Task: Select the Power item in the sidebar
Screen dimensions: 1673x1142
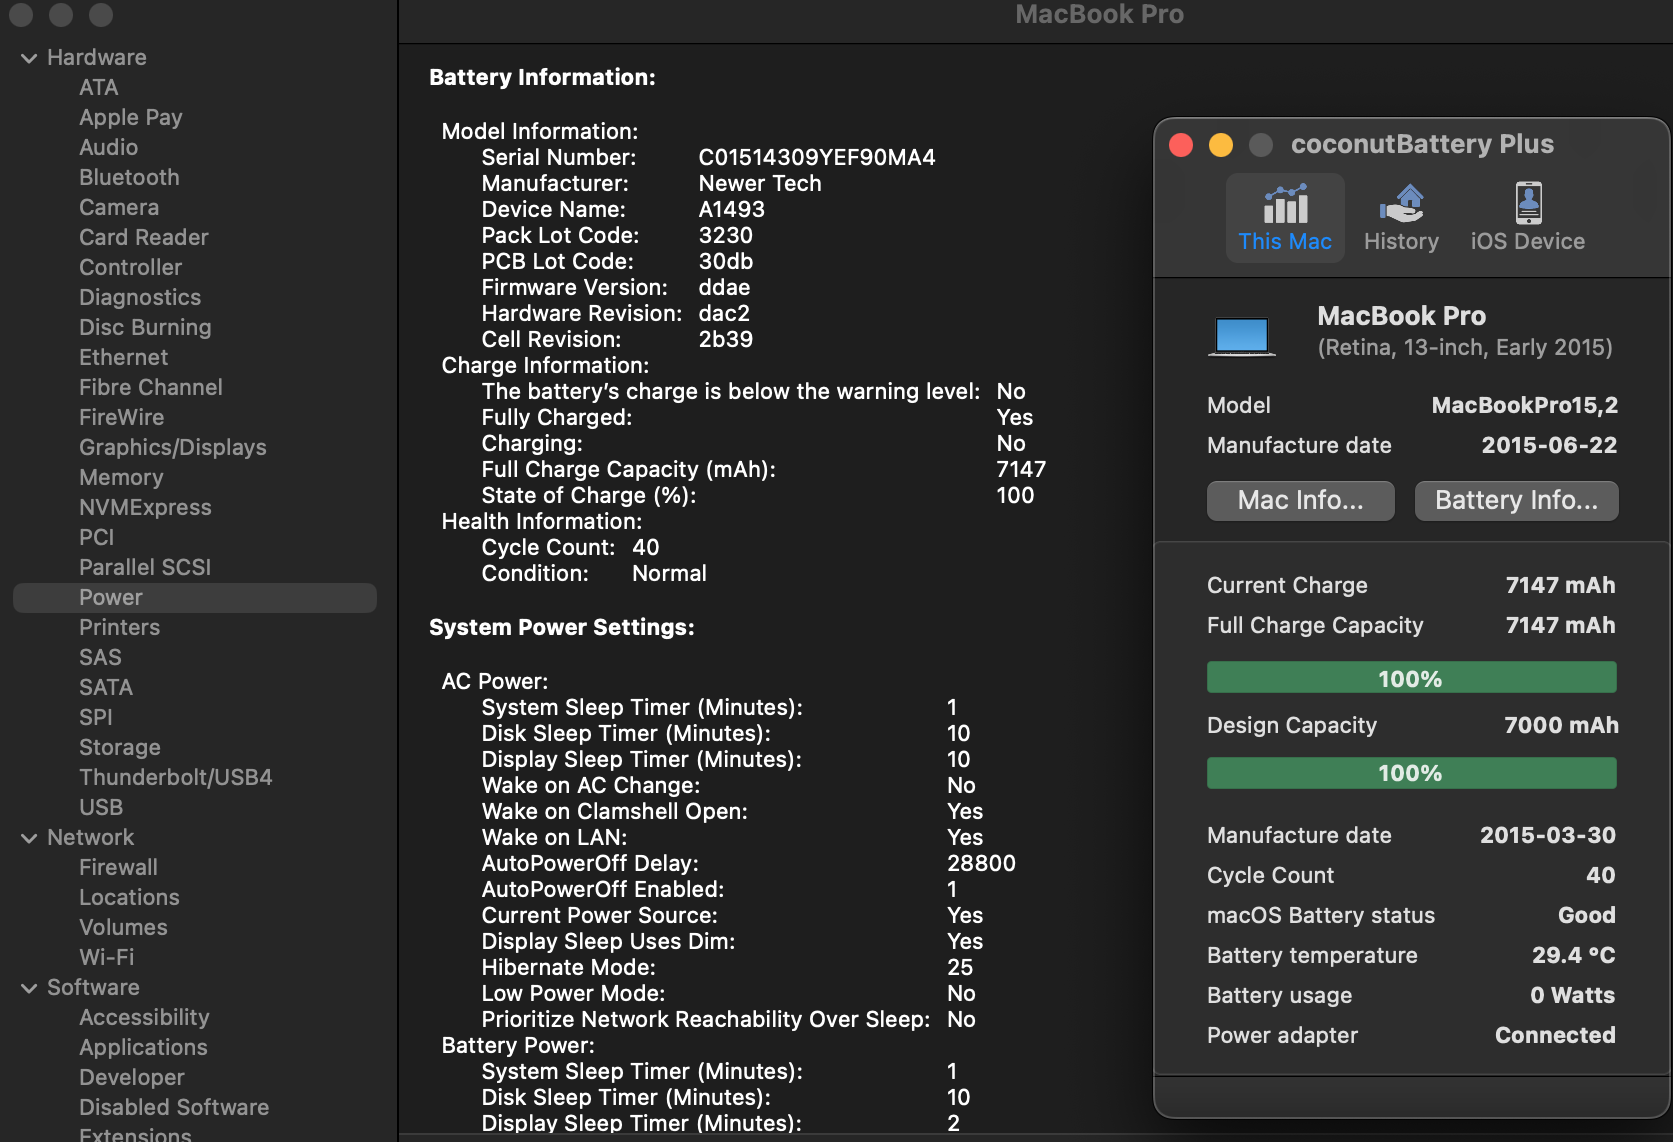Action: (x=195, y=598)
